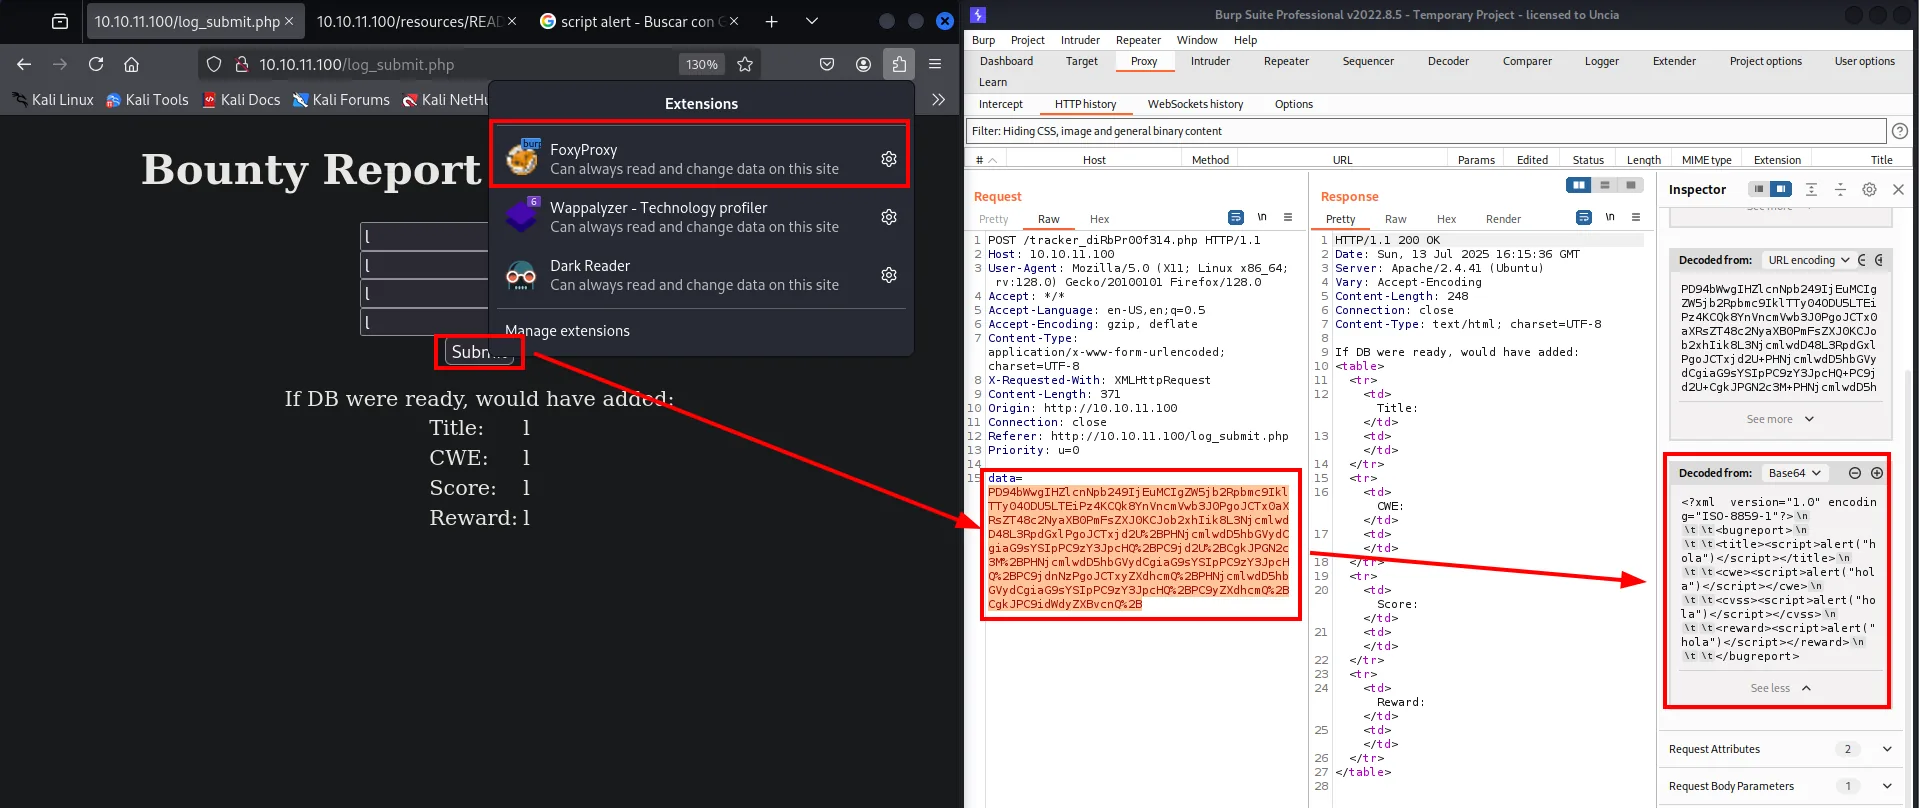
Task: Adjust the 130% zoom level indicator
Action: (x=702, y=64)
